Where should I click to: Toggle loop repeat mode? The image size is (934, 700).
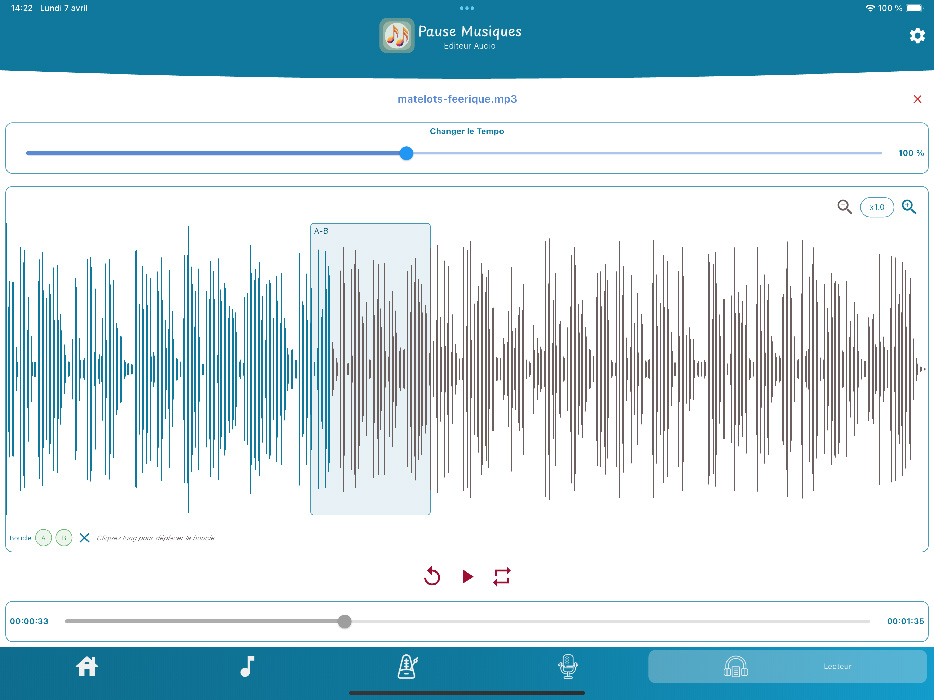click(x=502, y=576)
